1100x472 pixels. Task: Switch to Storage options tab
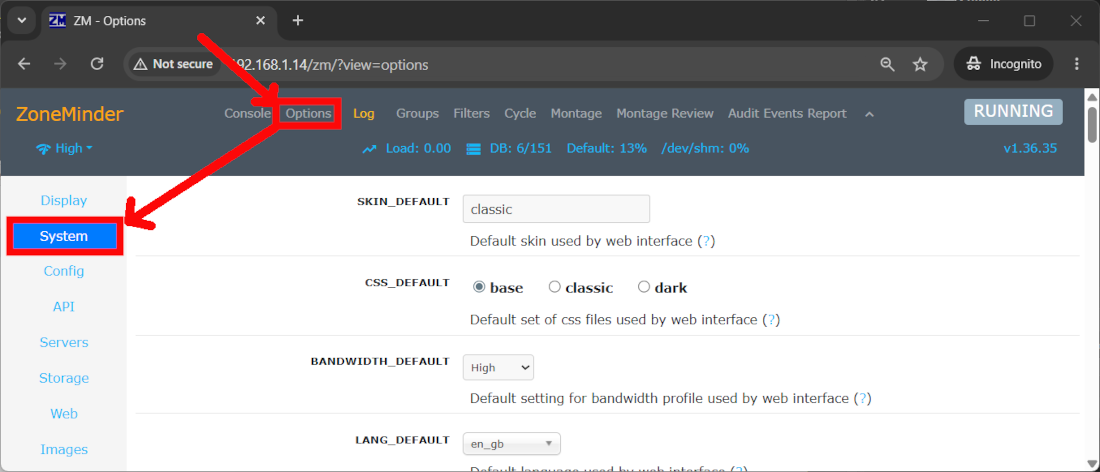pos(64,379)
